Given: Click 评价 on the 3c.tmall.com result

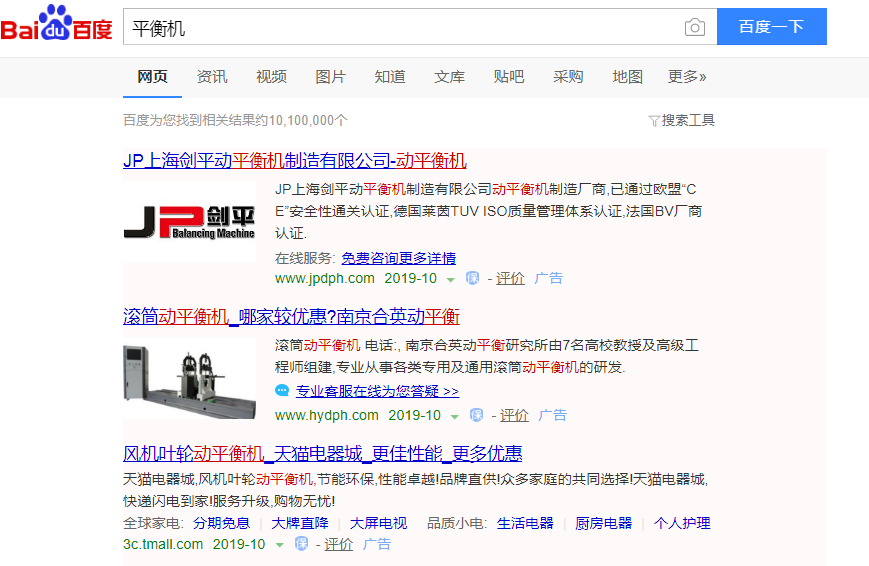Looking at the screenshot, I should 339,544.
